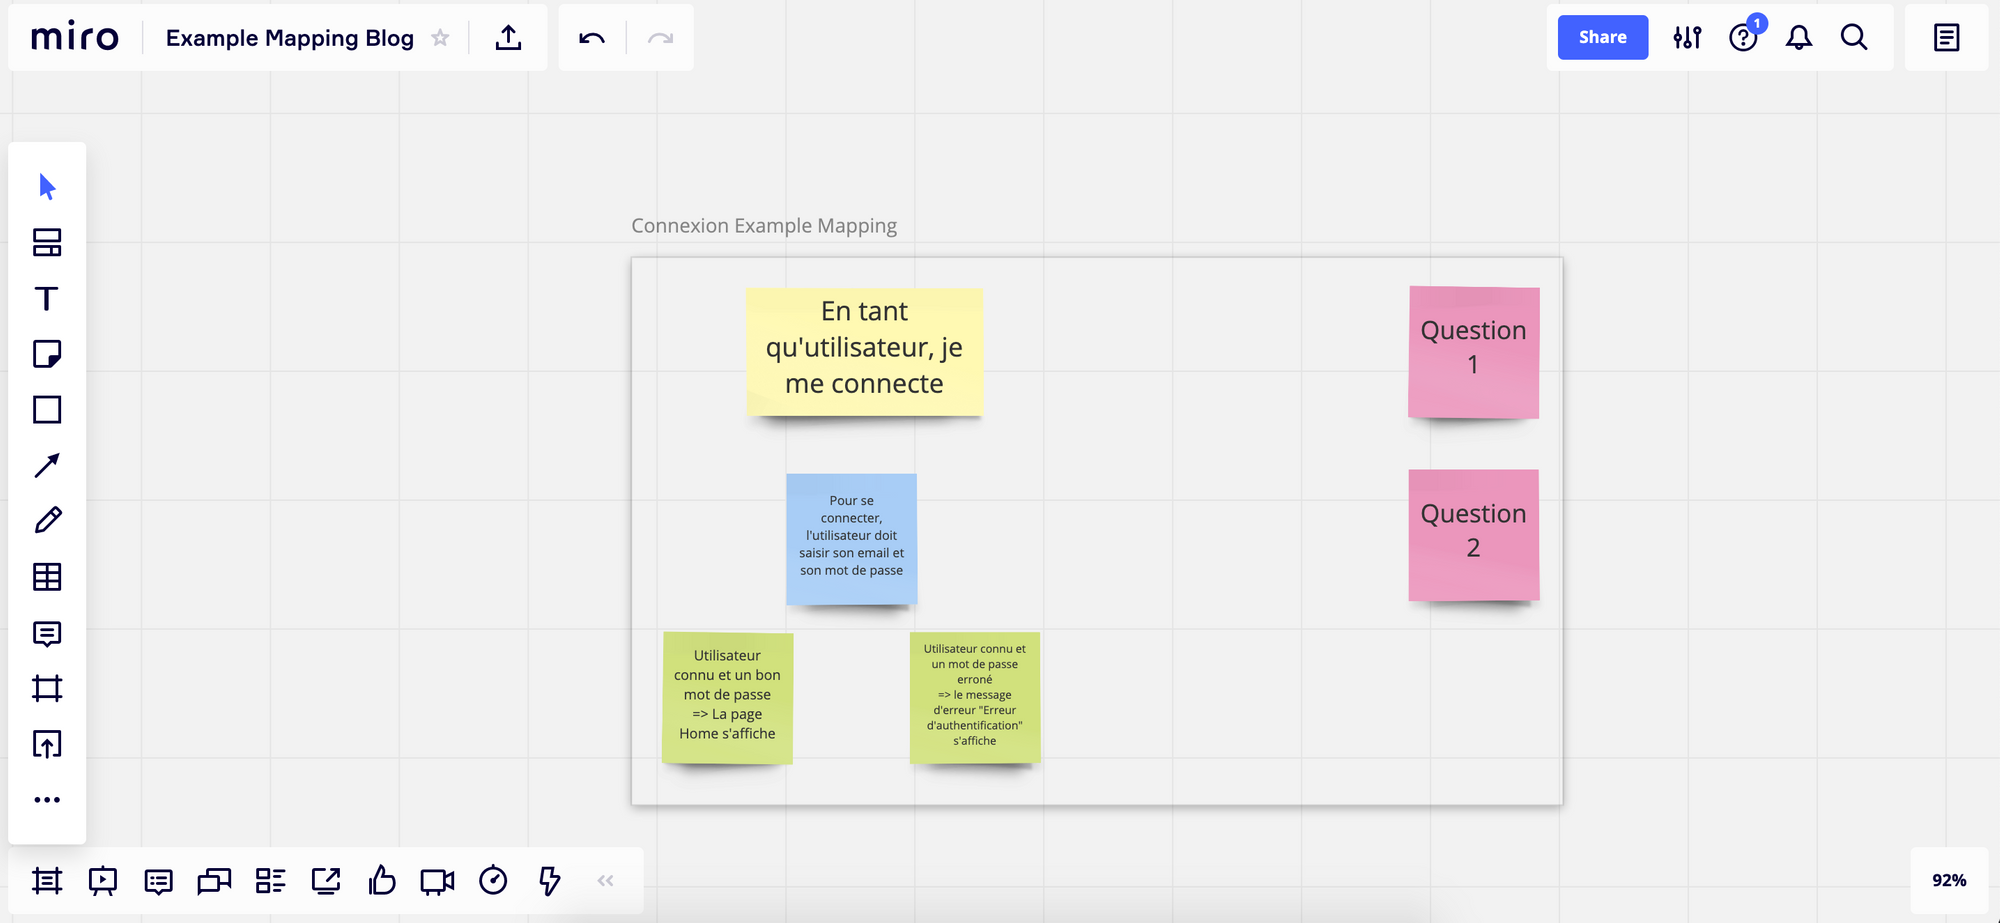Toggle favorite star on Example Mapping Blog
The image size is (2000, 923).
pos(440,38)
